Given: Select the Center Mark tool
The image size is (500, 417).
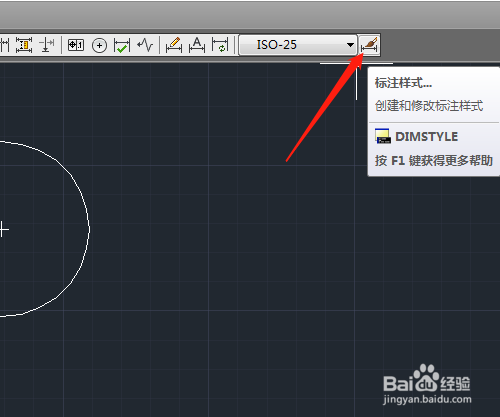Looking at the screenshot, I should coord(99,45).
